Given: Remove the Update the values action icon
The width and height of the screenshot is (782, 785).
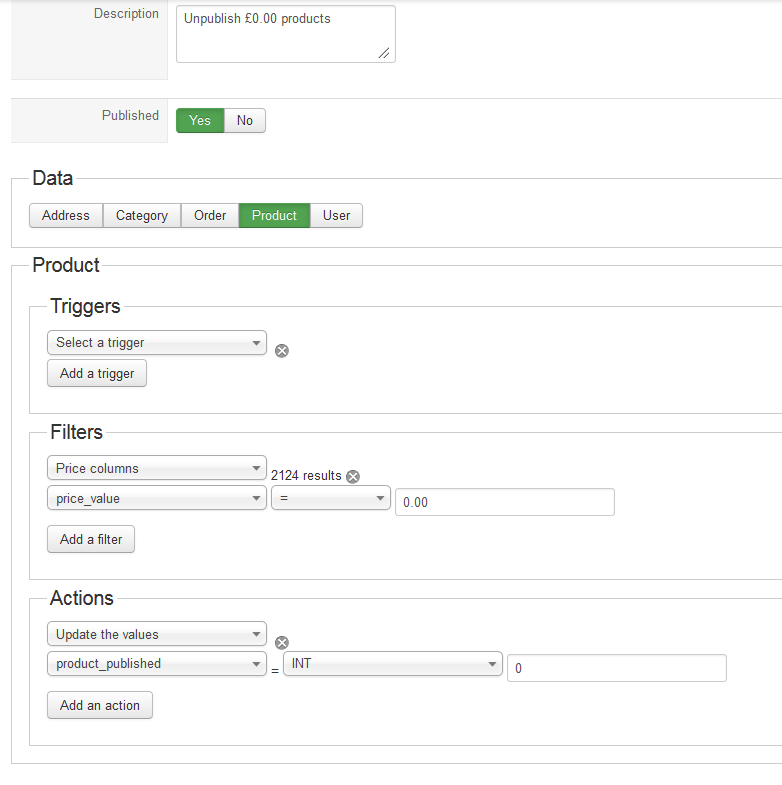Looking at the screenshot, I should (x=282, y=643).
